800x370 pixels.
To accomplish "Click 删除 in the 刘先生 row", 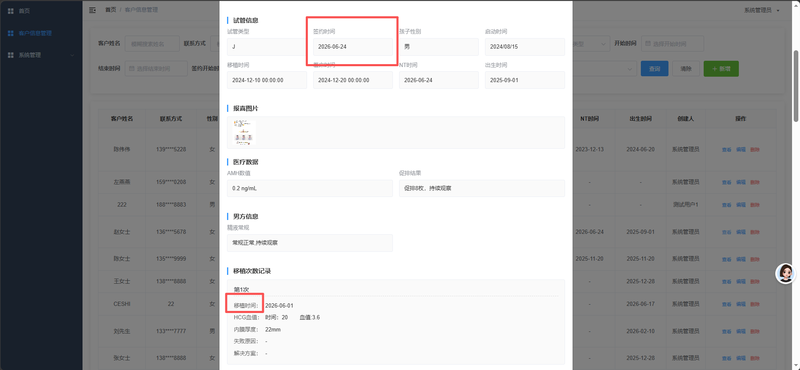I will (x=755, y=331).
